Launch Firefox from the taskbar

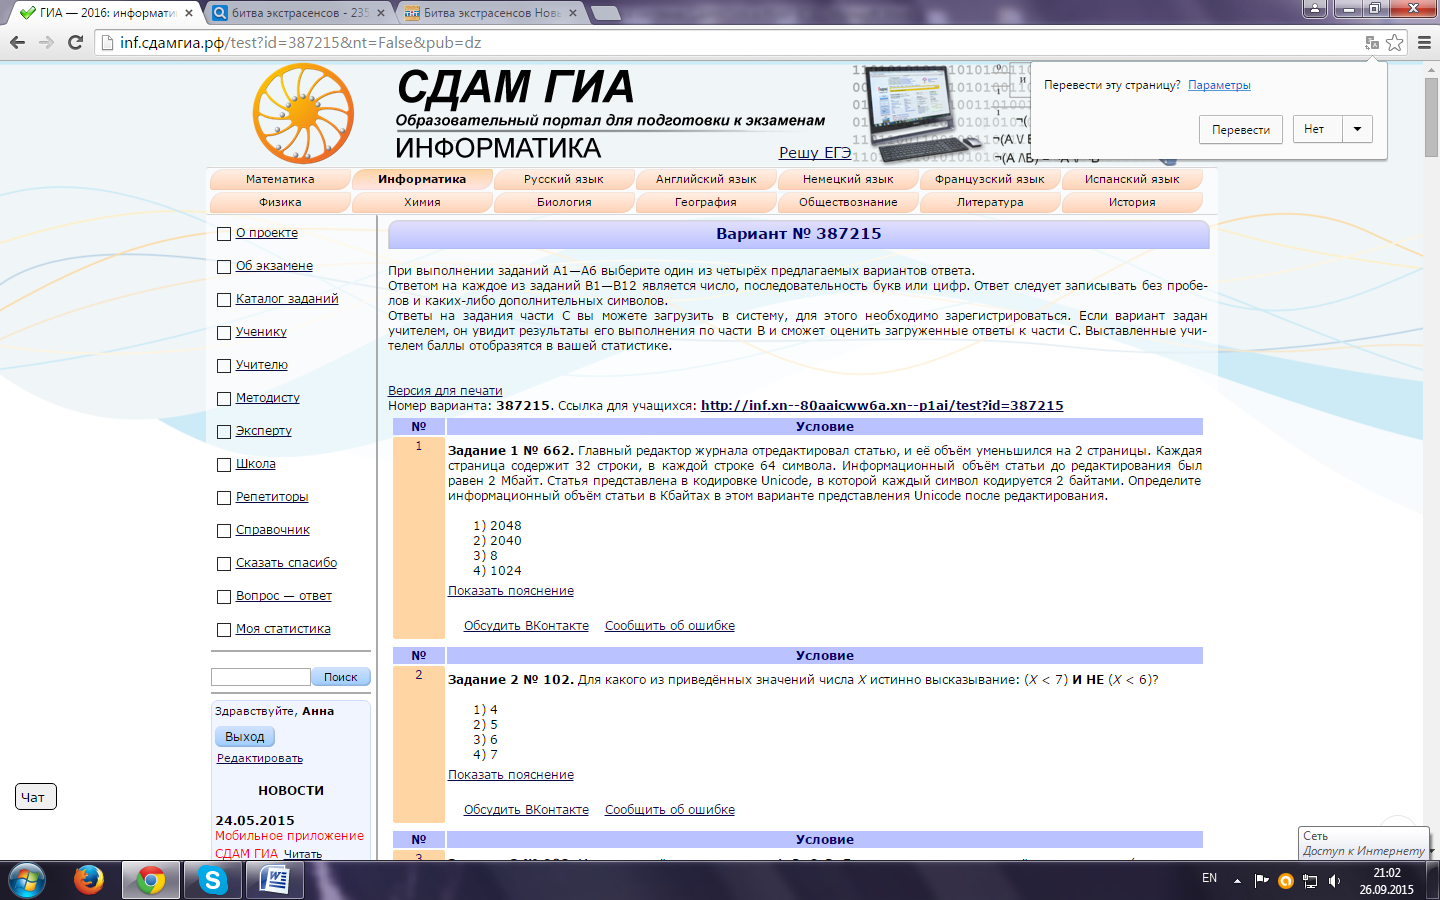tap(89, 880)
